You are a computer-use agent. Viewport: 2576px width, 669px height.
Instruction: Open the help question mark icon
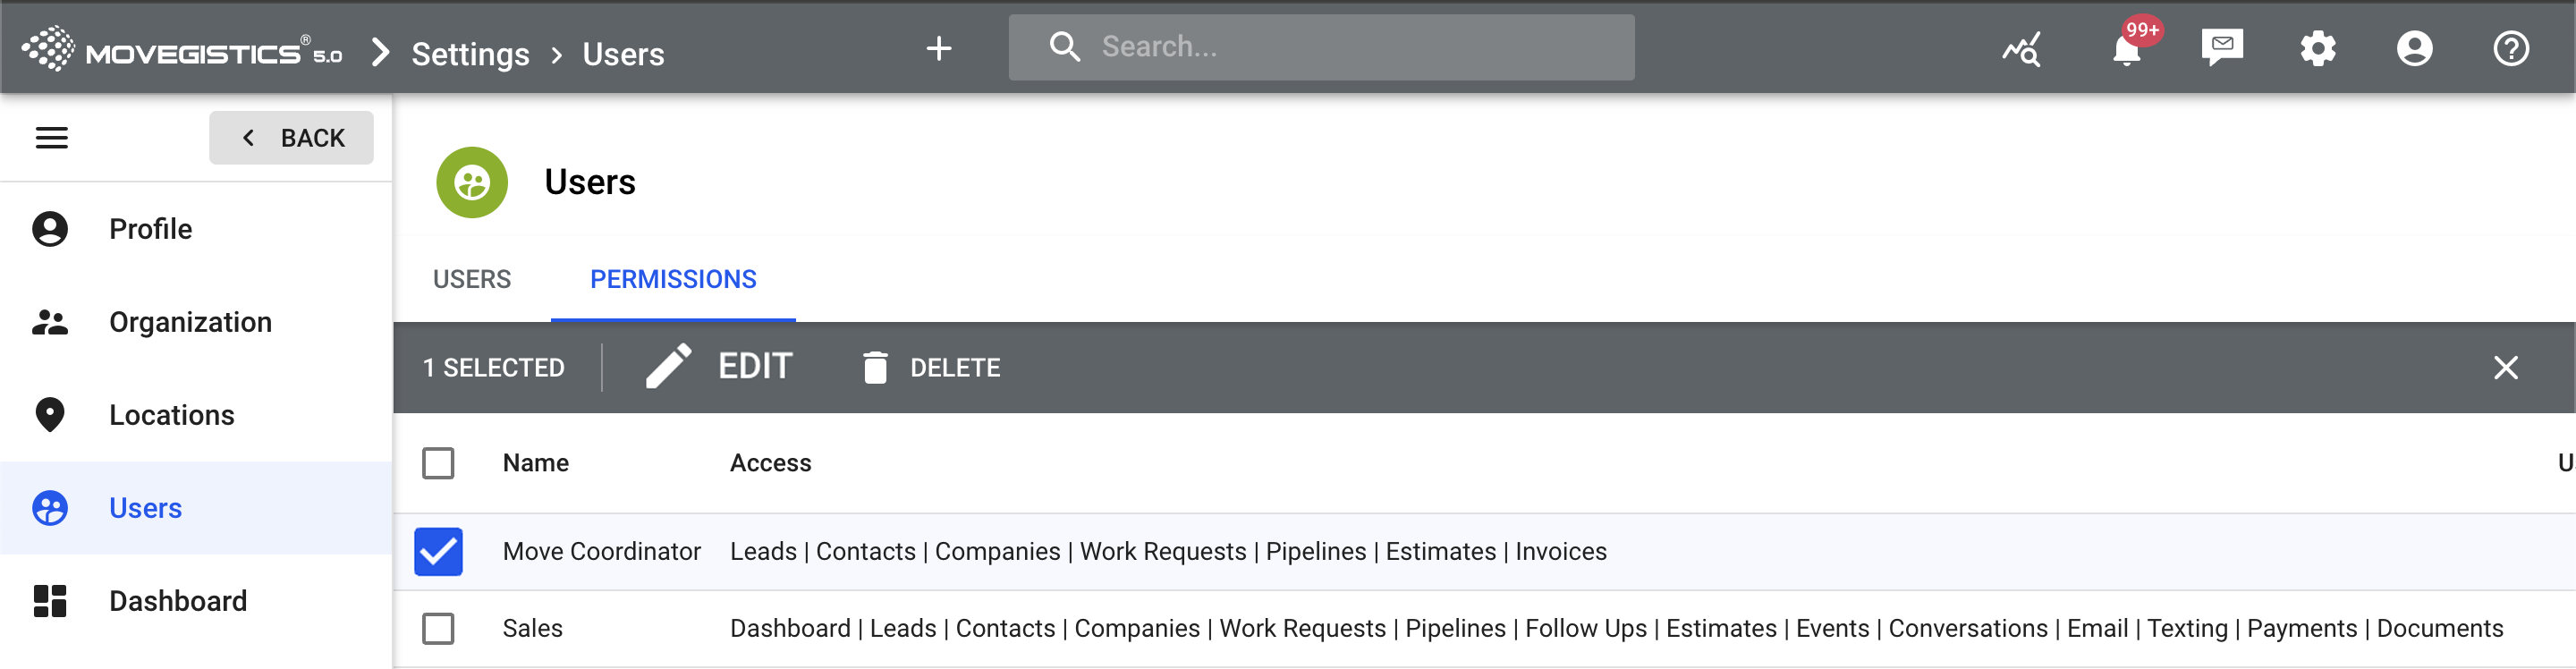(2510, 48)
